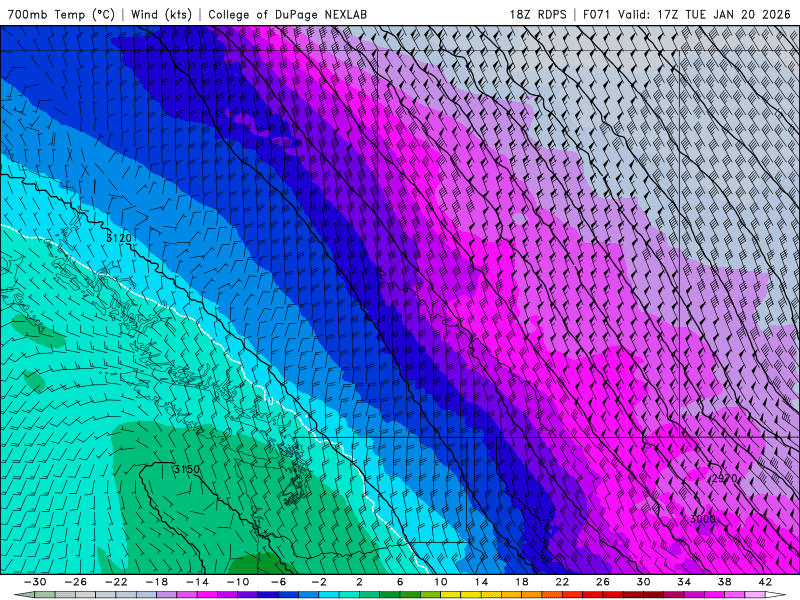Click the 30 colorbar tick label
This screenshot has height=600, width=800.
tap(643, 582)
